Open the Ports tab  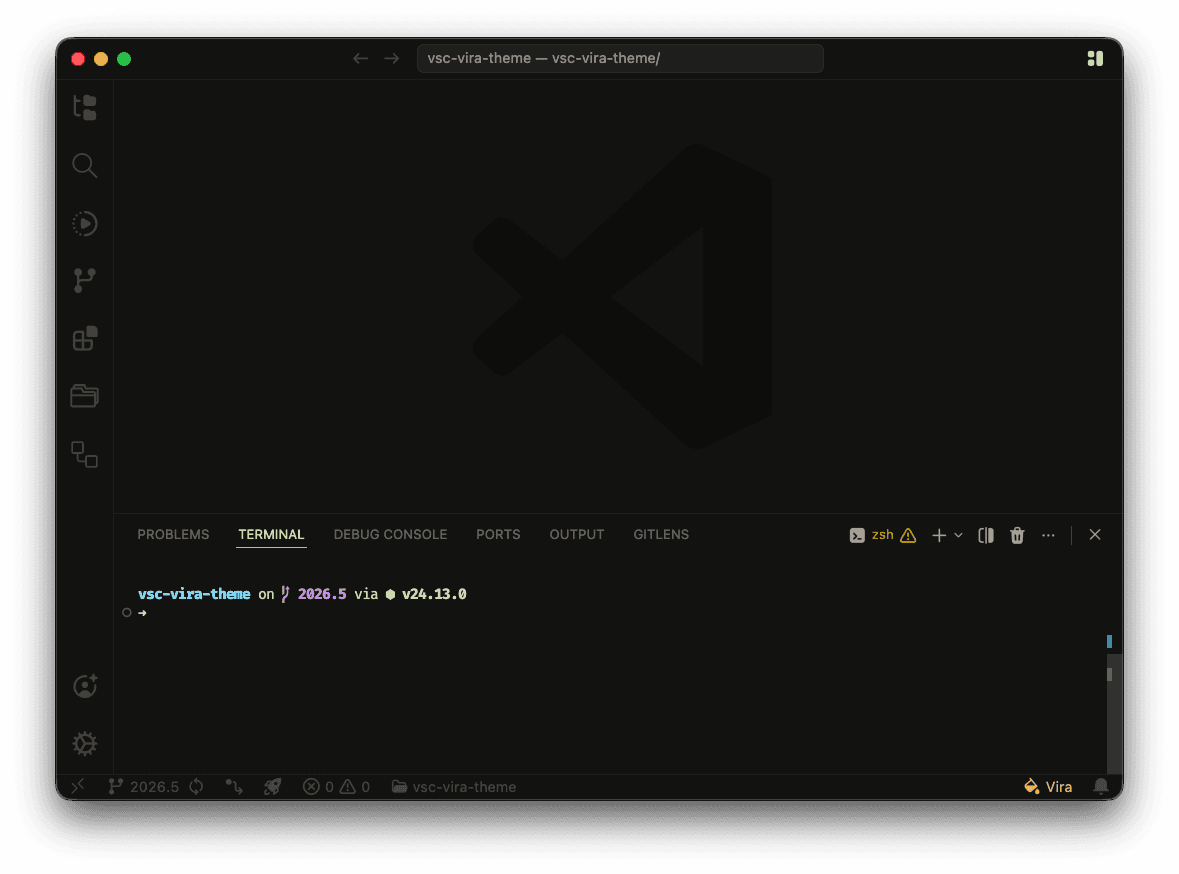click(498, 535)
